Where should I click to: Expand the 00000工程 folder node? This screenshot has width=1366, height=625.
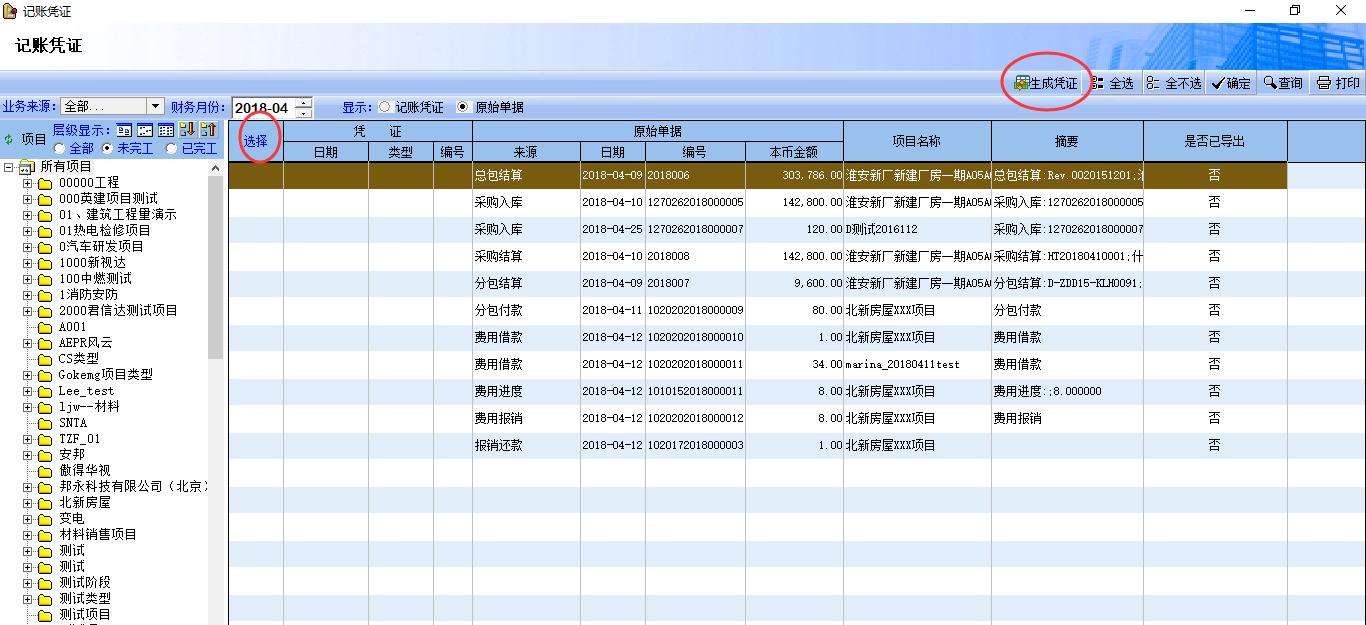click(28, 183)
